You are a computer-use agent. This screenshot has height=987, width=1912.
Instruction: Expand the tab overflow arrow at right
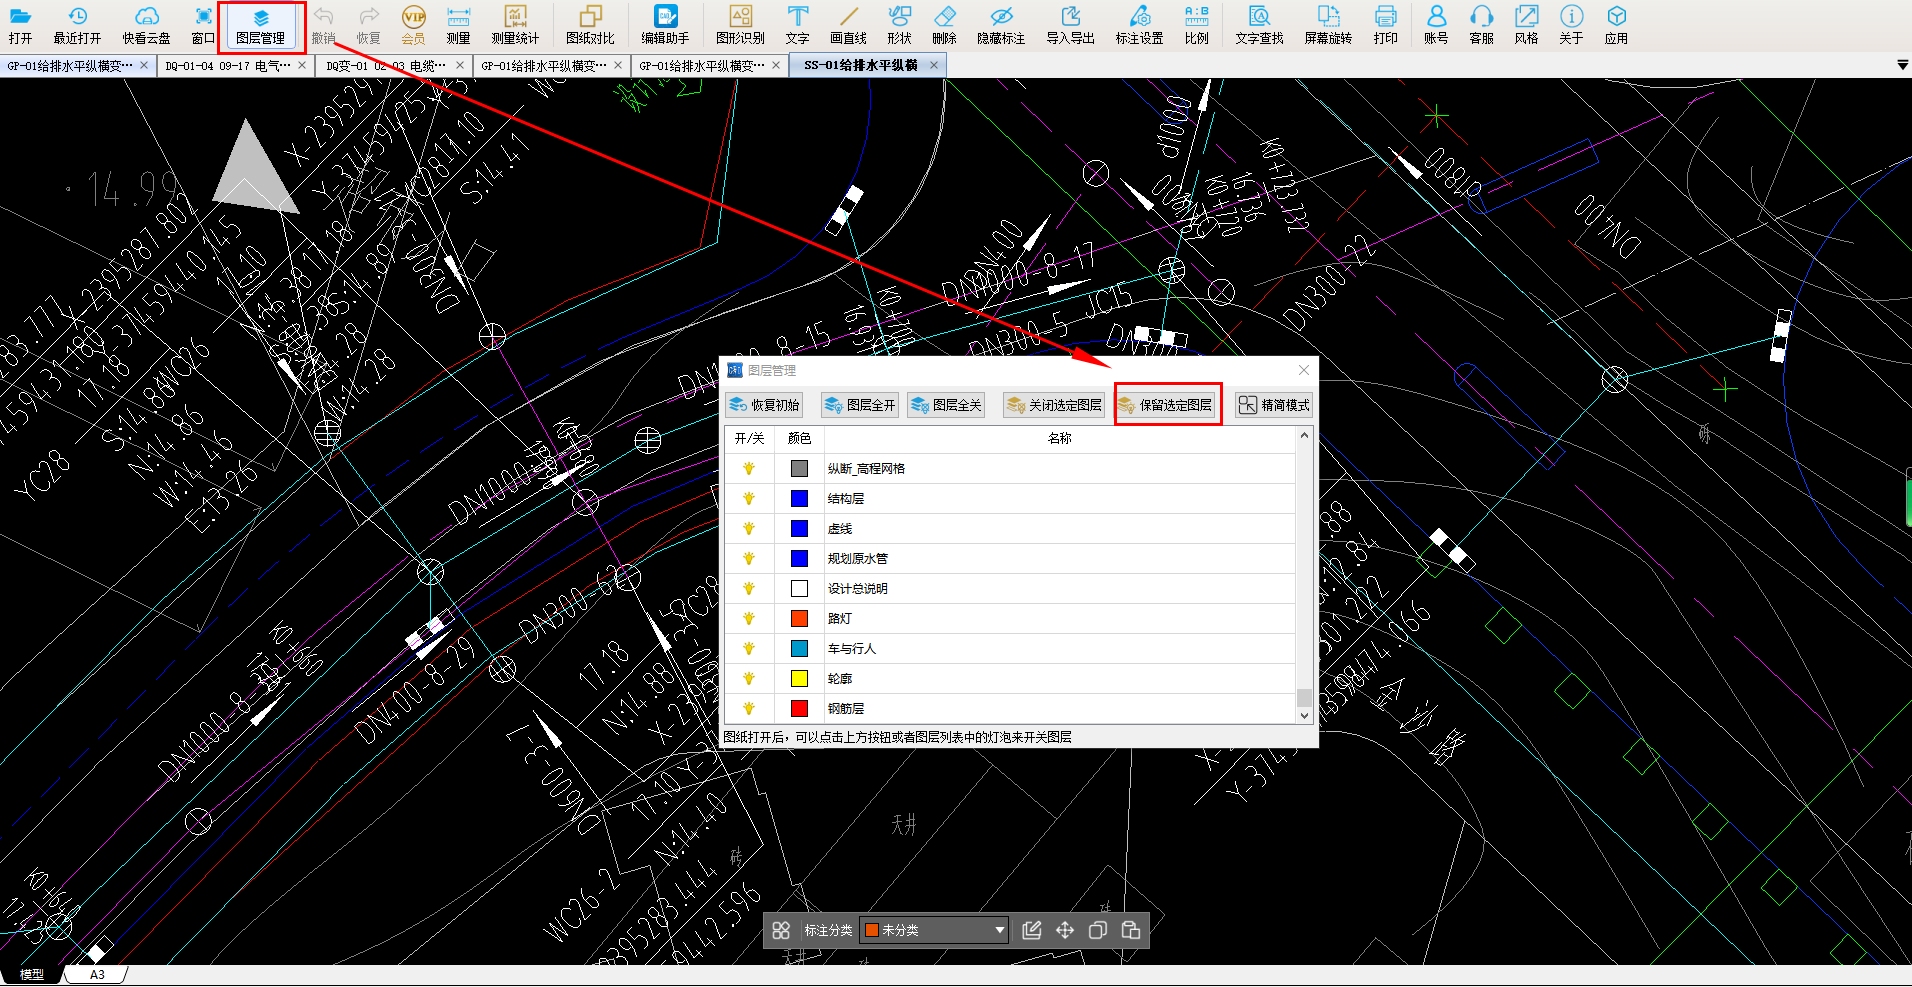coord(1902,65)
